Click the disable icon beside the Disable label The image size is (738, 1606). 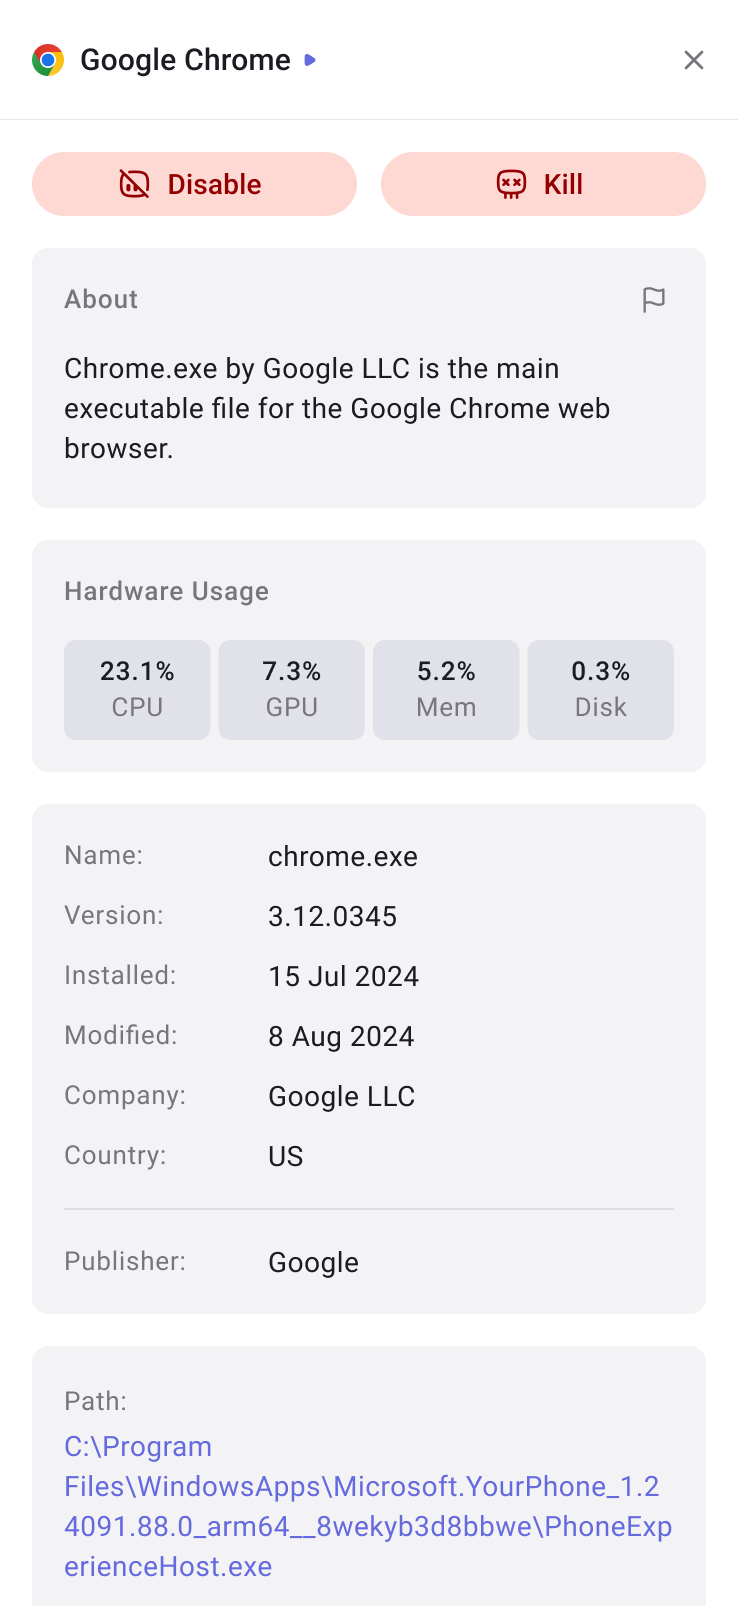point(133,184)
